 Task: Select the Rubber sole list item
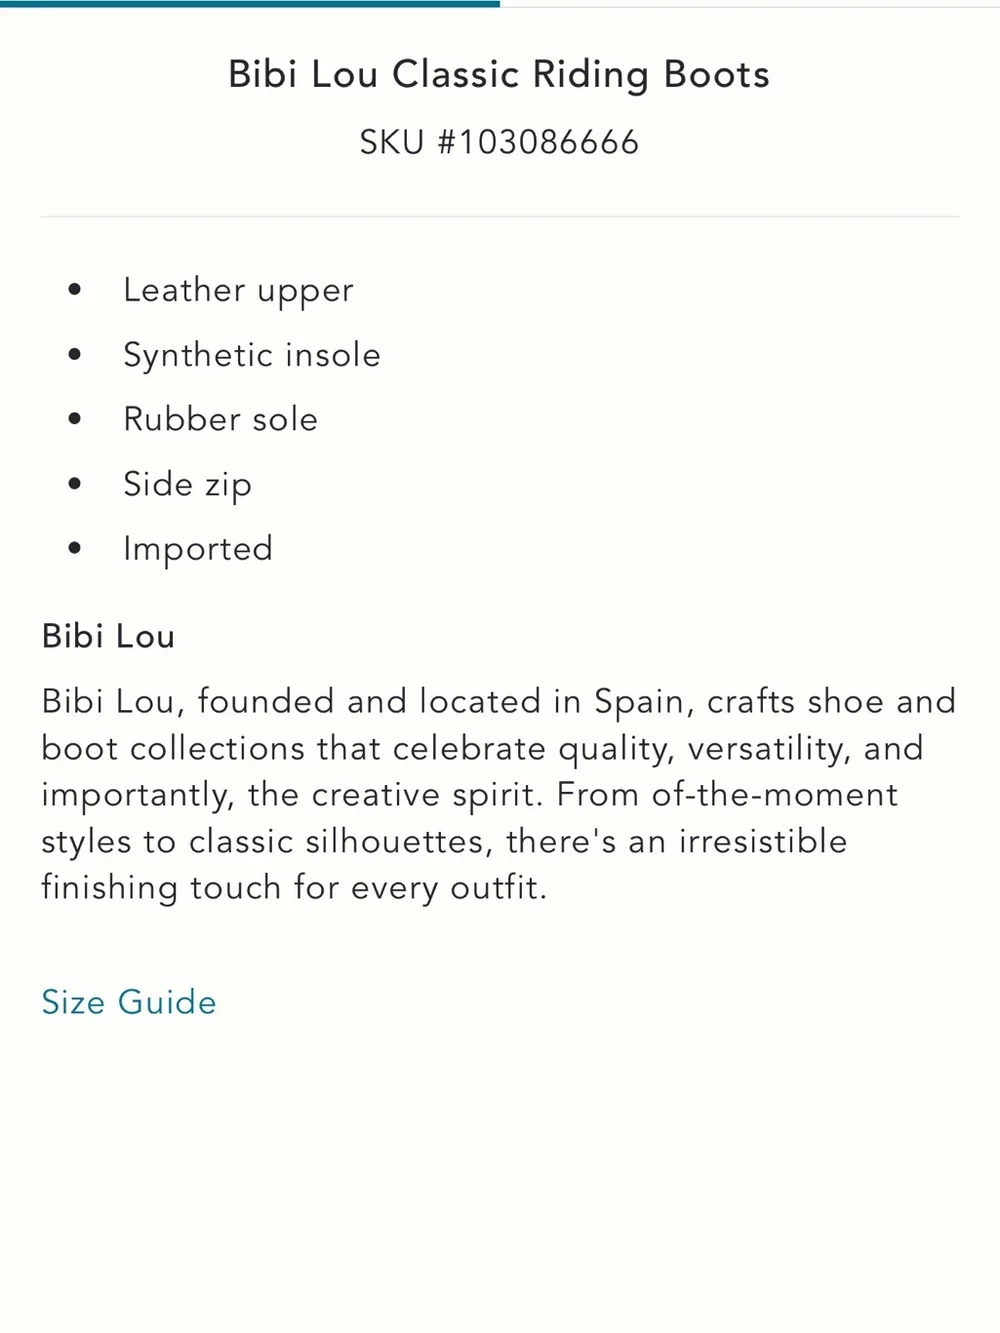click(220, 419)
